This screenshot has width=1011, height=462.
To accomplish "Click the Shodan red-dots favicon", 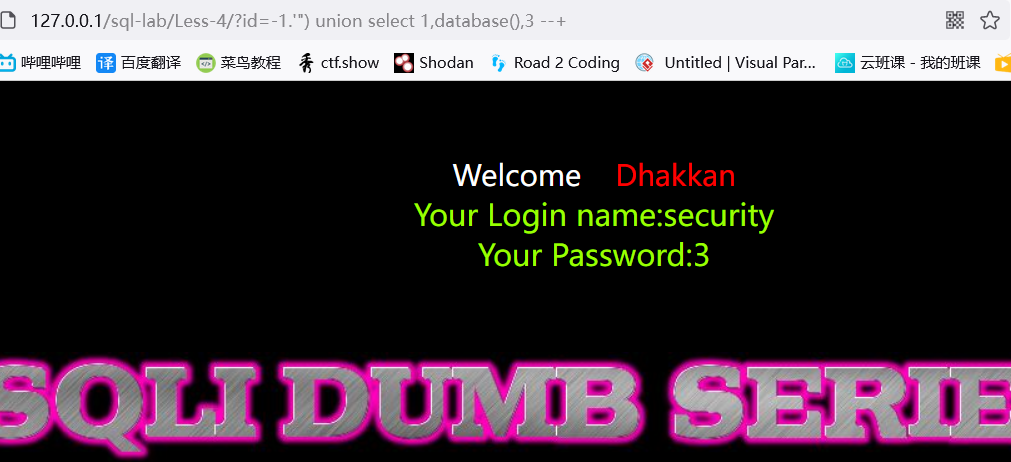I will (x=404, y=63).
